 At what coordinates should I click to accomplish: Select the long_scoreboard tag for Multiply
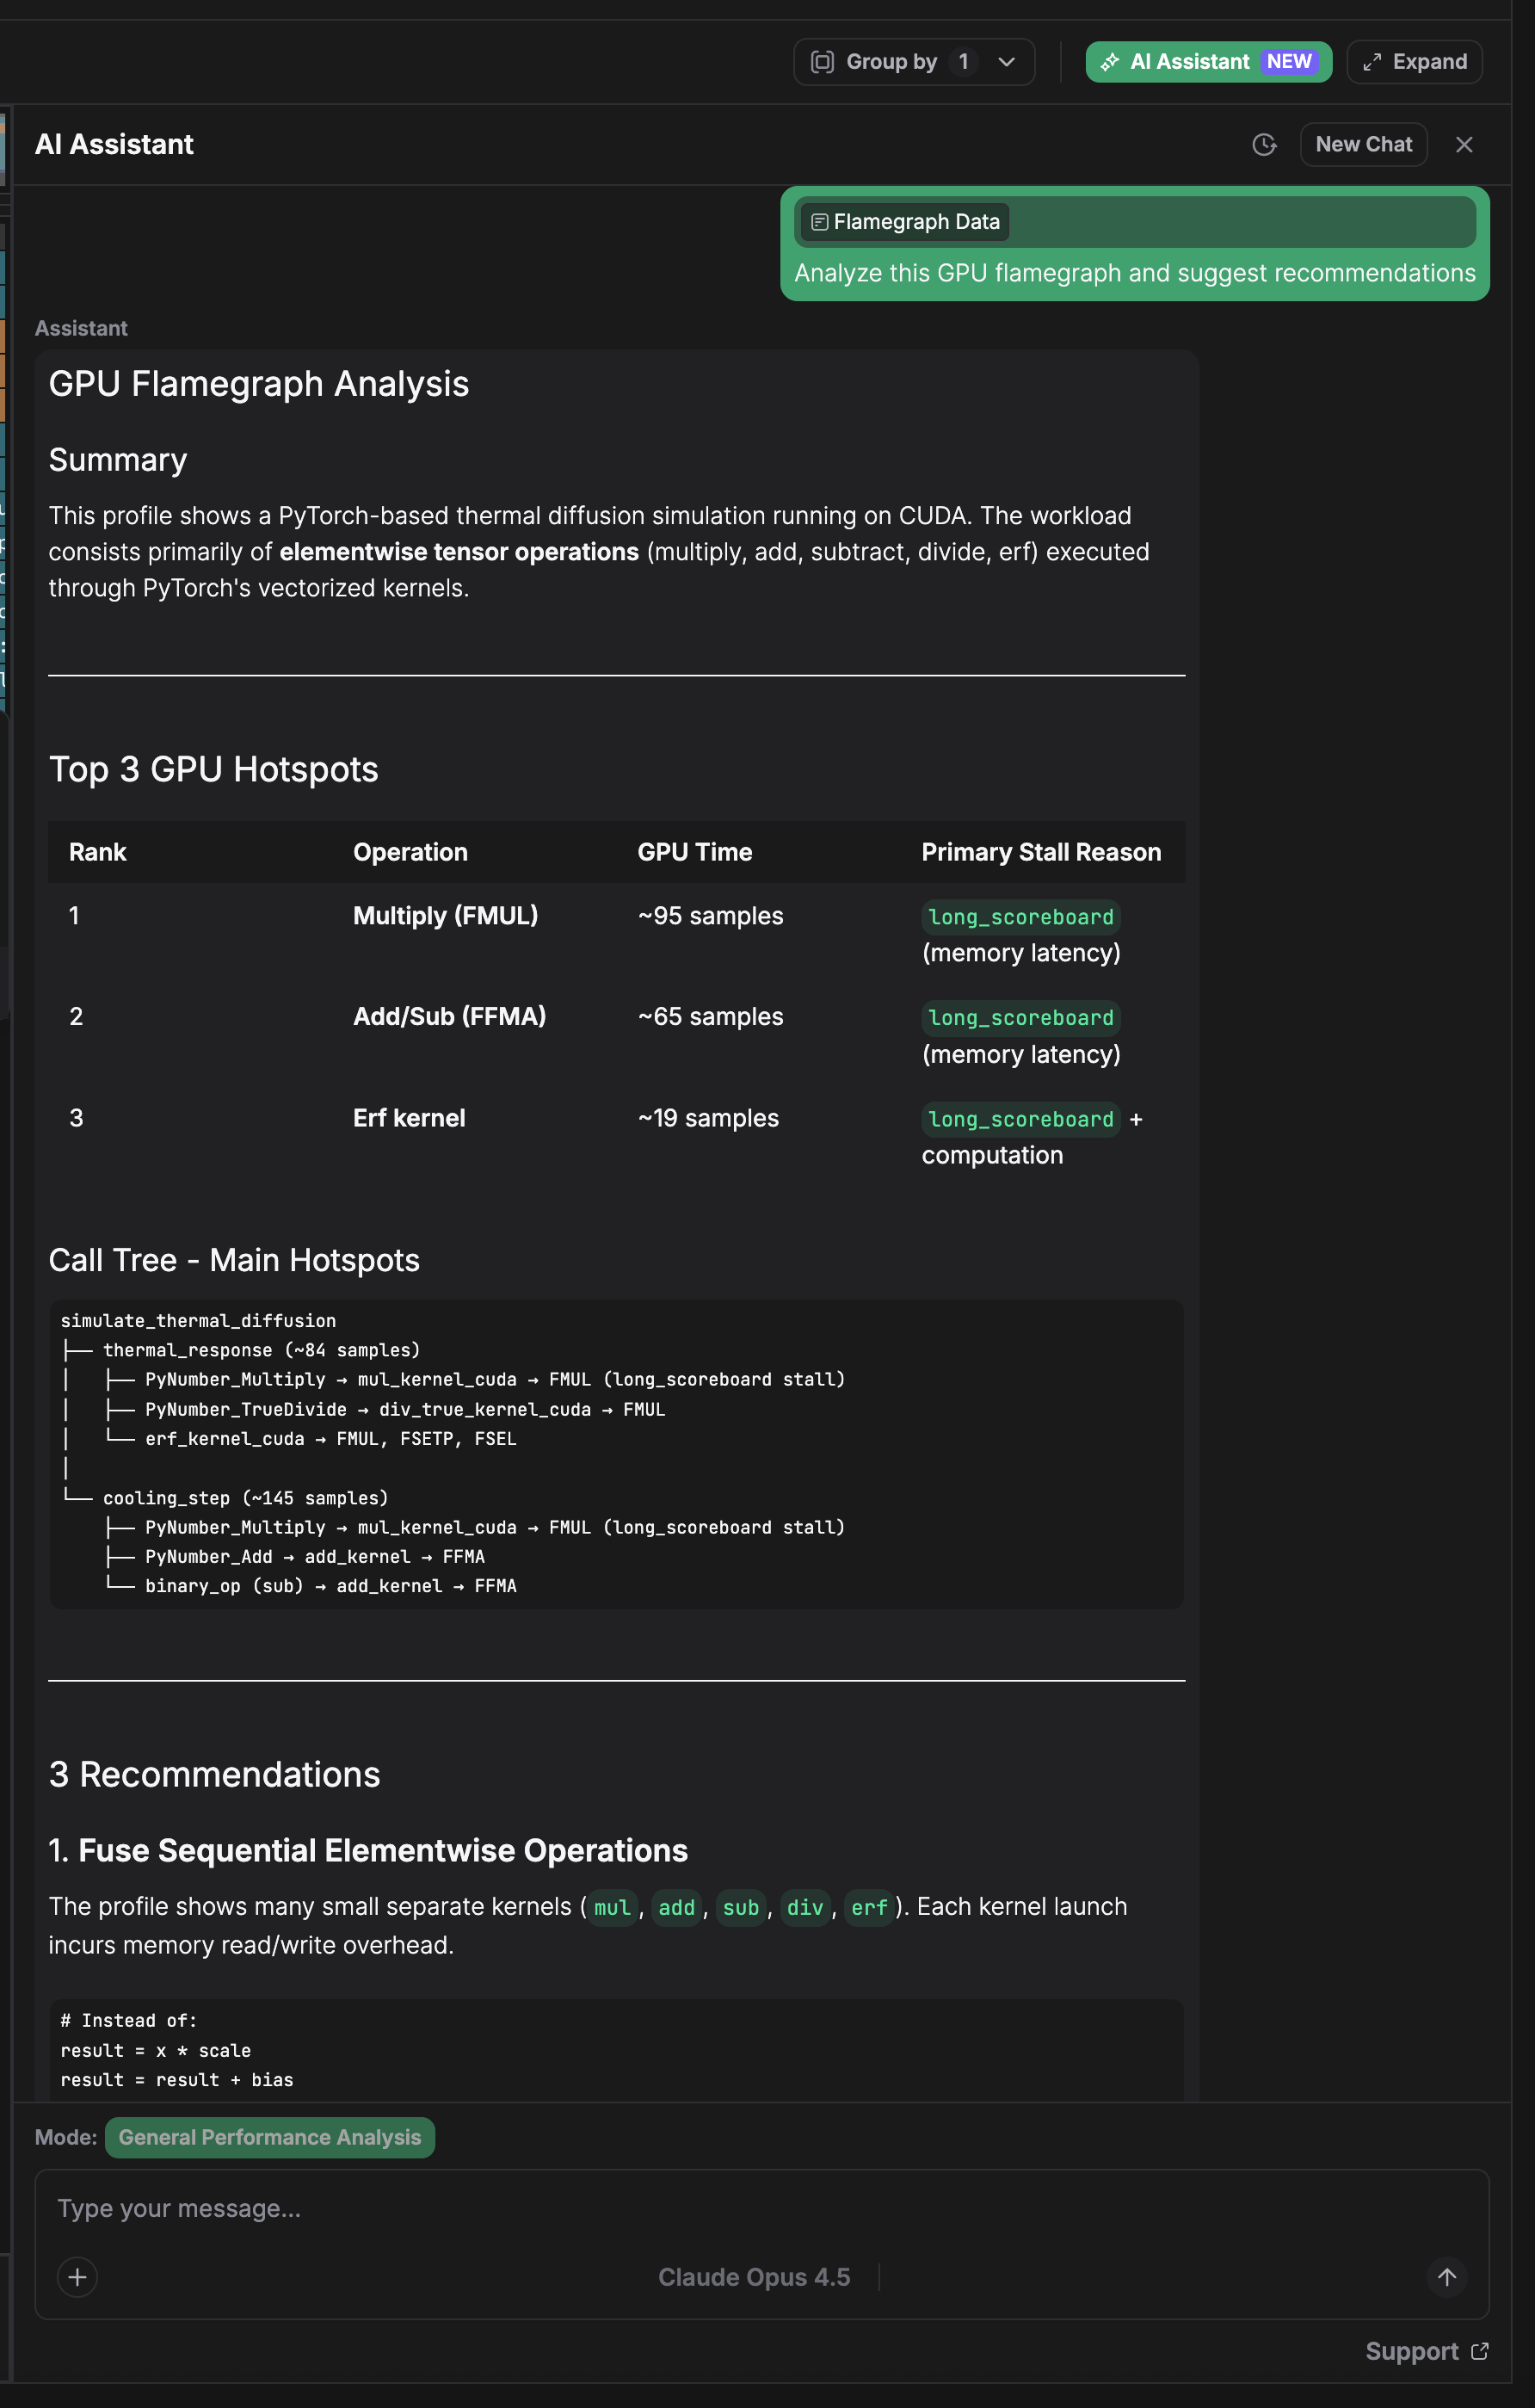pos(1020,917)
